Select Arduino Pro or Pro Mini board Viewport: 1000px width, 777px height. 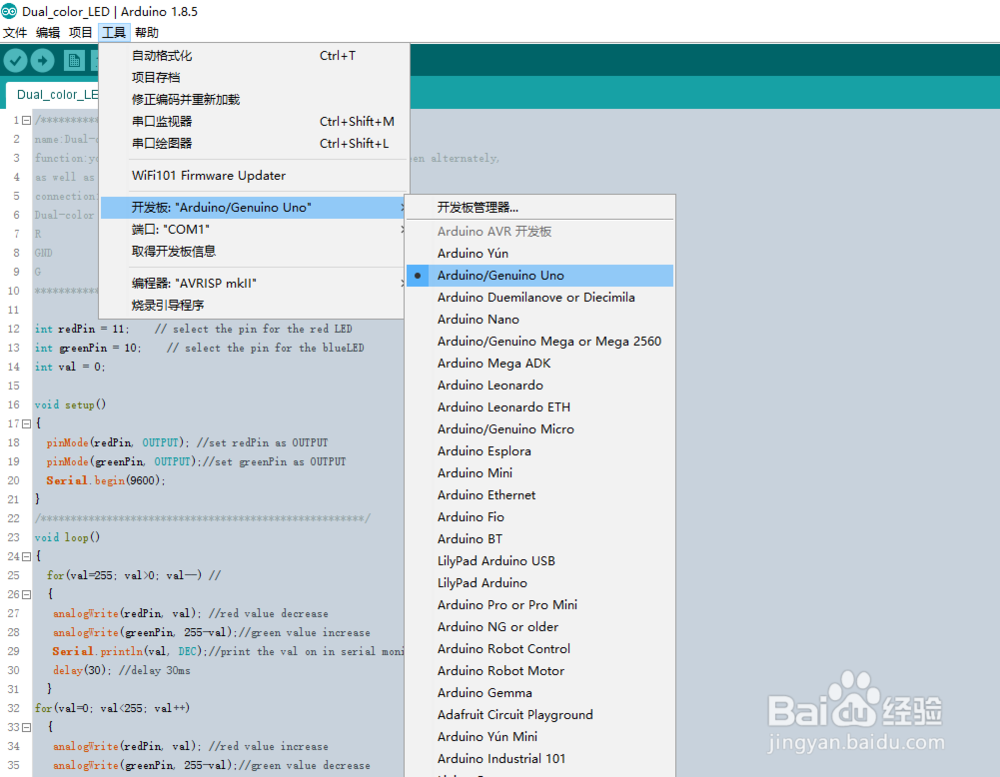point(540,605)
